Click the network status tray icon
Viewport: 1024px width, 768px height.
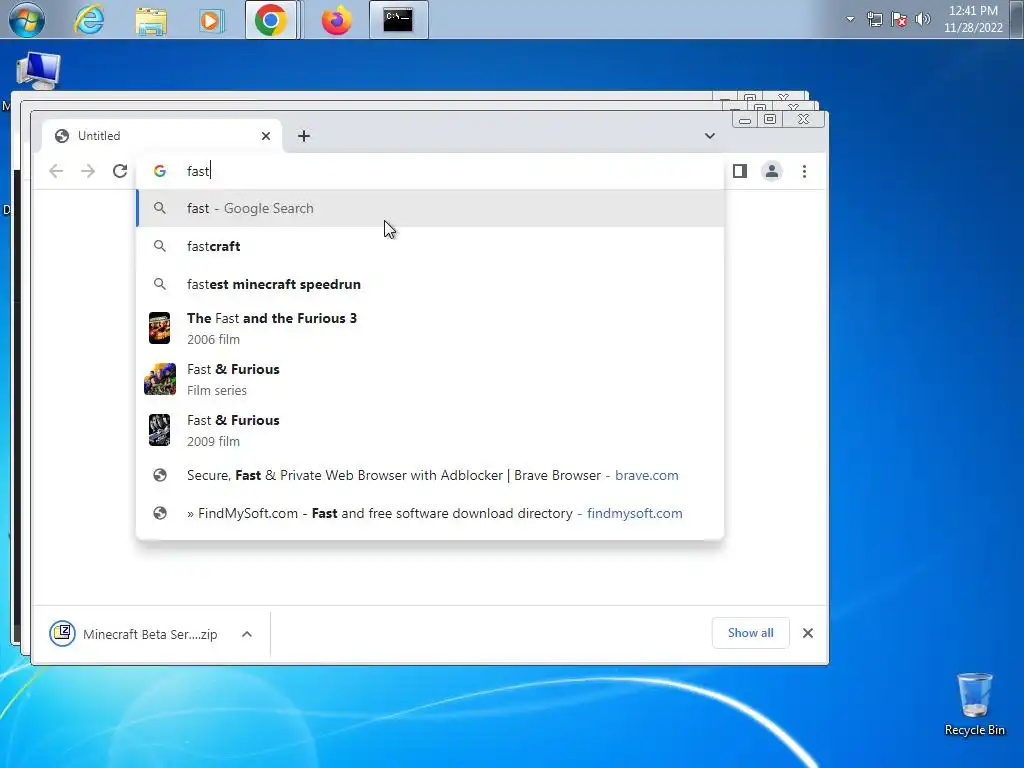coord(874,19)
